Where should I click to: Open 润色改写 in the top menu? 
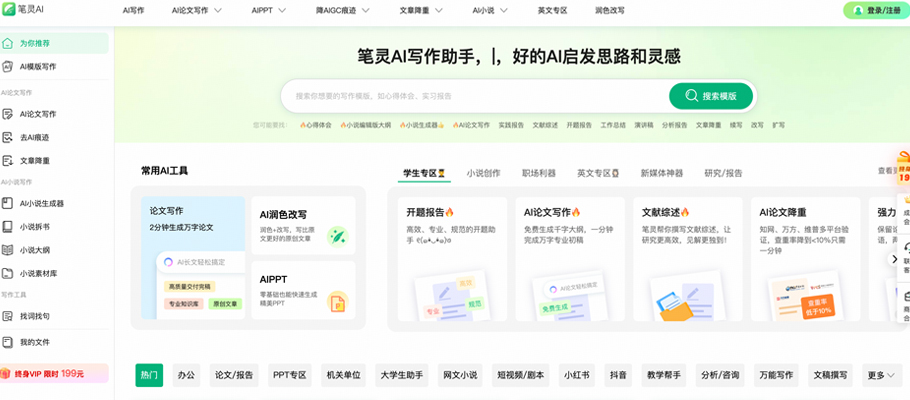(x=610, y=10)
